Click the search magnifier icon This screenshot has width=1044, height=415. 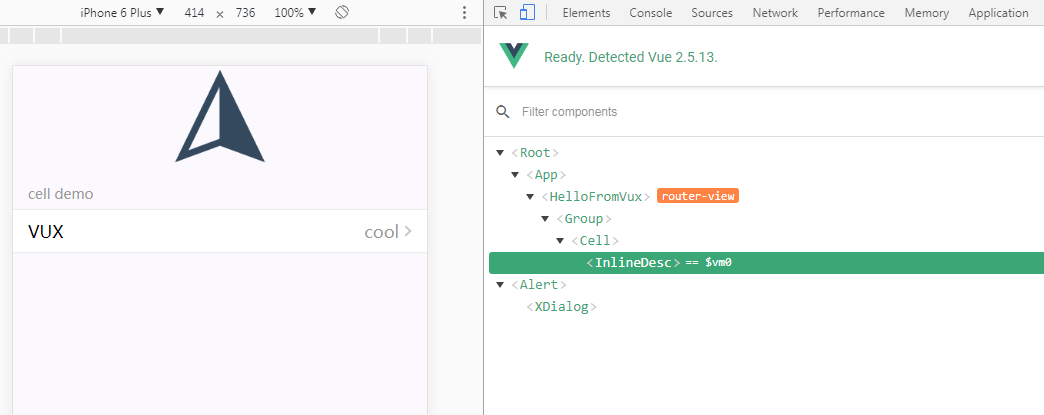(x=503, y=112)
